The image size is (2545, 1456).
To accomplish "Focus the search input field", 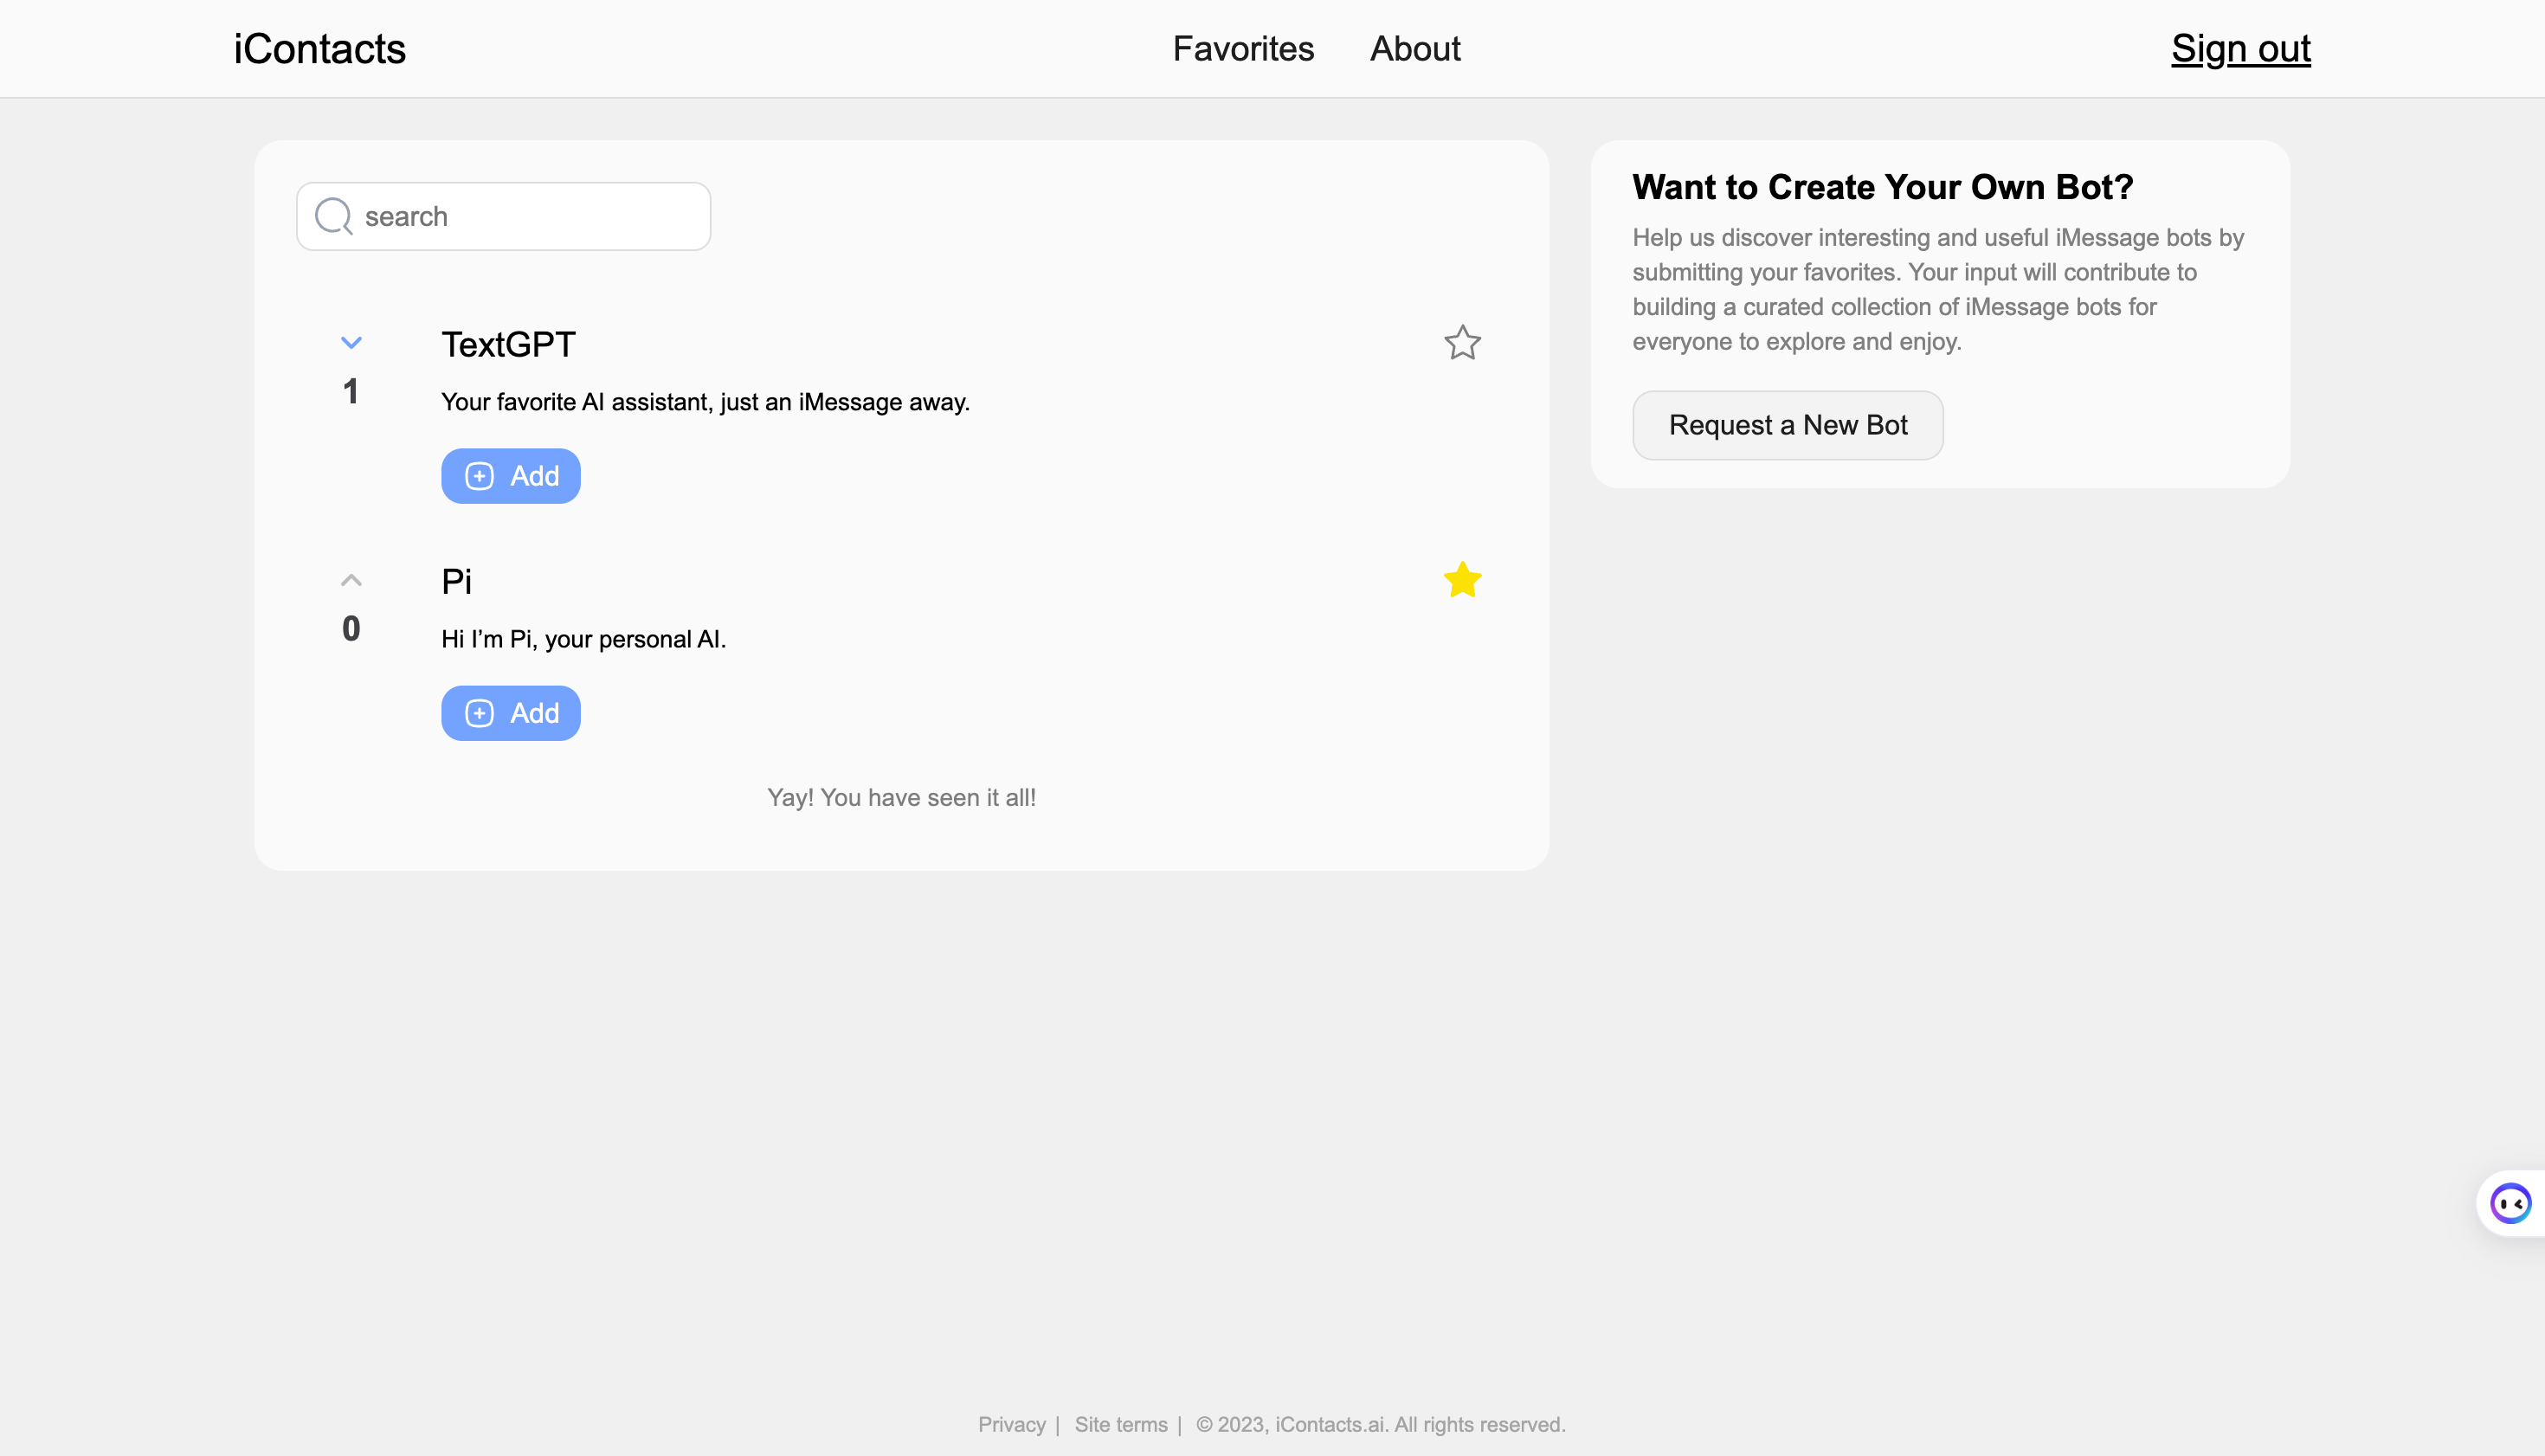I will (504, 216).
